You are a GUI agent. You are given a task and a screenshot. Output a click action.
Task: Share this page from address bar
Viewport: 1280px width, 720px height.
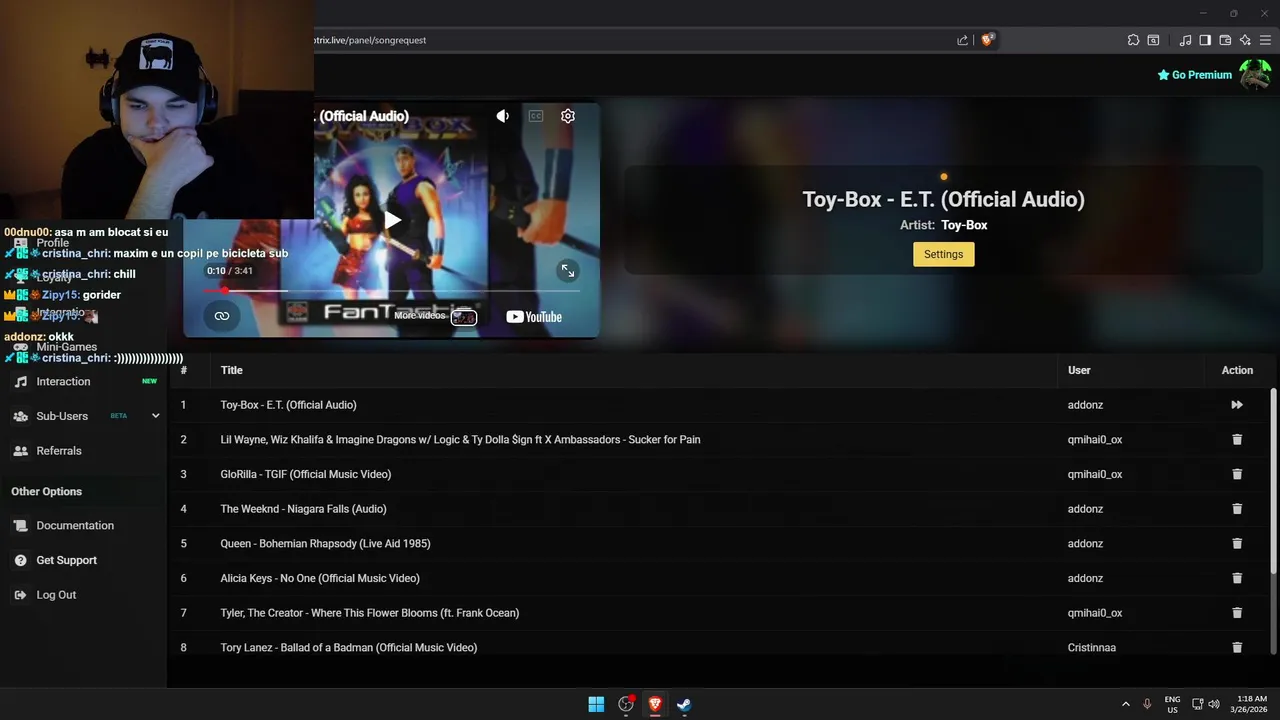tap(962, 40)
